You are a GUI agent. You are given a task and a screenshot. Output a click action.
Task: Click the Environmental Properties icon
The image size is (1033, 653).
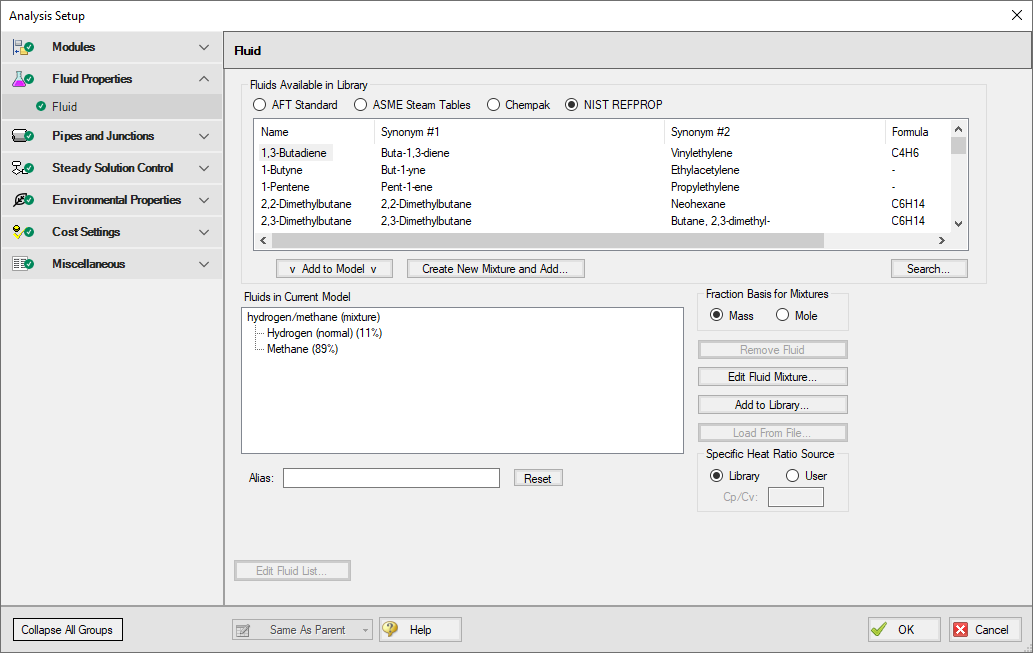coord(22,200)
